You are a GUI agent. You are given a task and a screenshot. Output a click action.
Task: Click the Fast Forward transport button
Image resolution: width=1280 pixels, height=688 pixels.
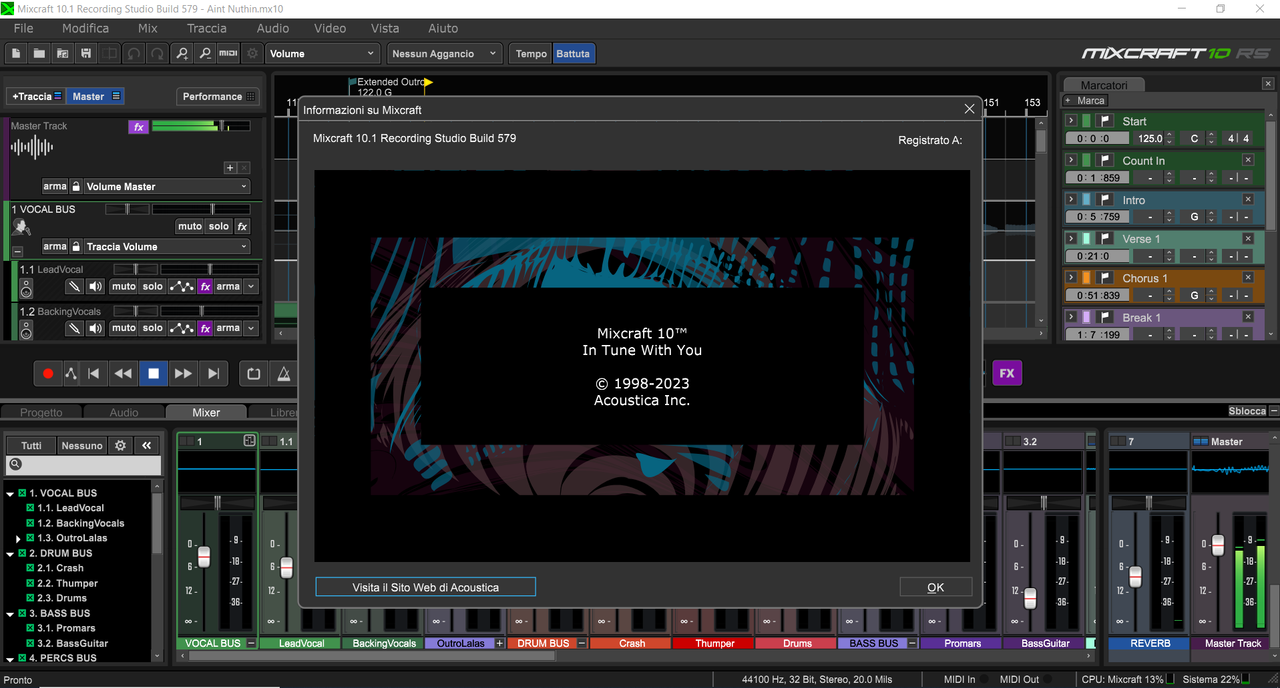click(183, 373)
